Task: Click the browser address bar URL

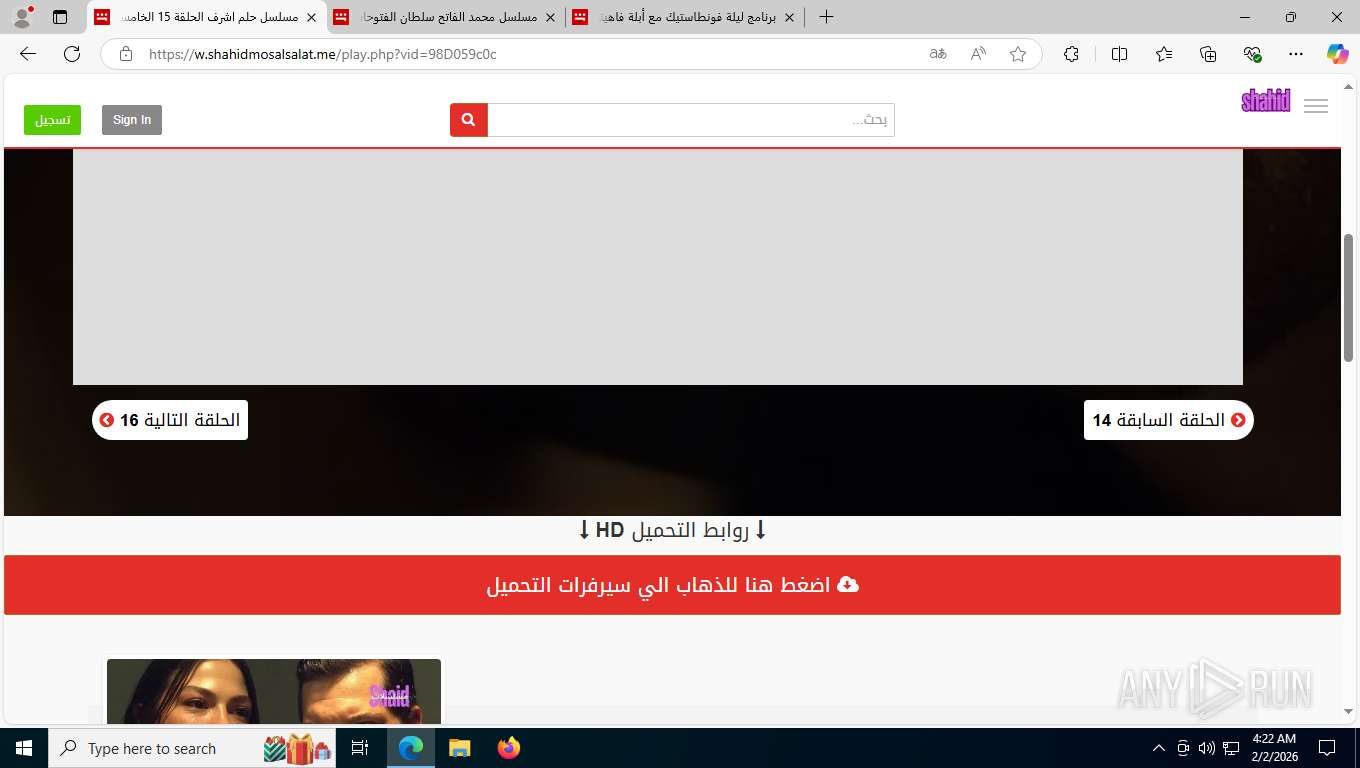Action: [x=323, y=54]
